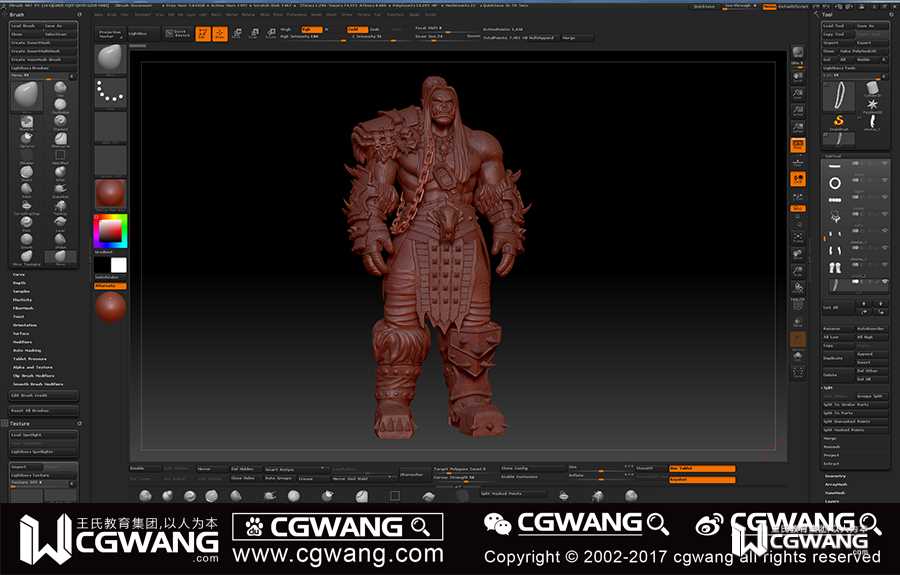Click the BPR render icon atop right shelf
The image size is (900, 575).
pos(798,53)
